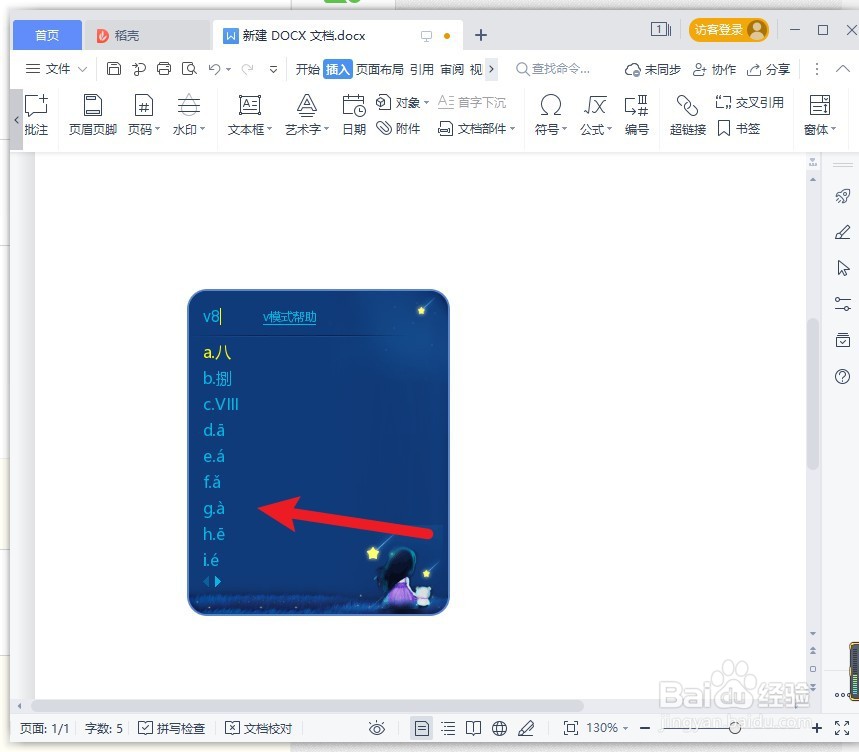The height and width of the screenshot is (752, 859).
Task: Click 协作 collaborate button
Action: coord(714,70)
